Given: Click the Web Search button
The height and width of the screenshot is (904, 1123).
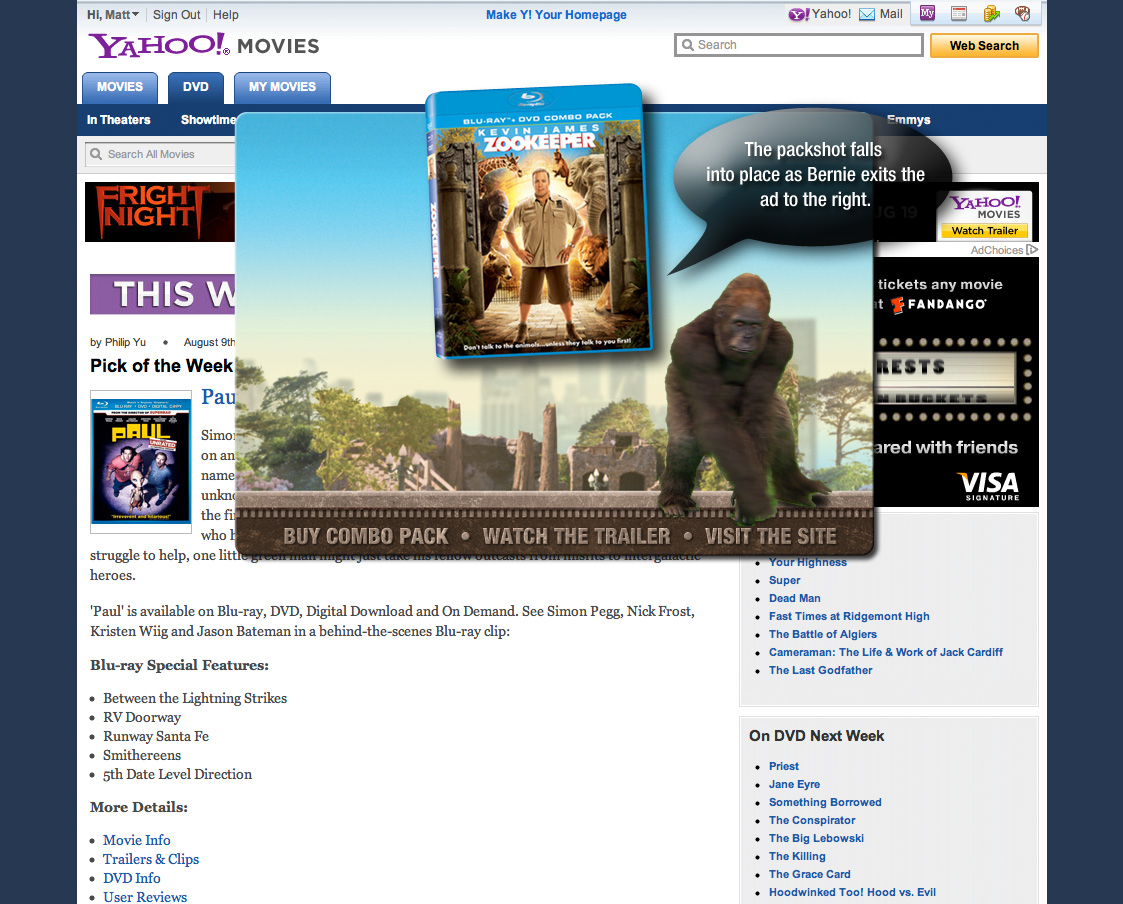Looking at the screenshot, I should point(984,45).
